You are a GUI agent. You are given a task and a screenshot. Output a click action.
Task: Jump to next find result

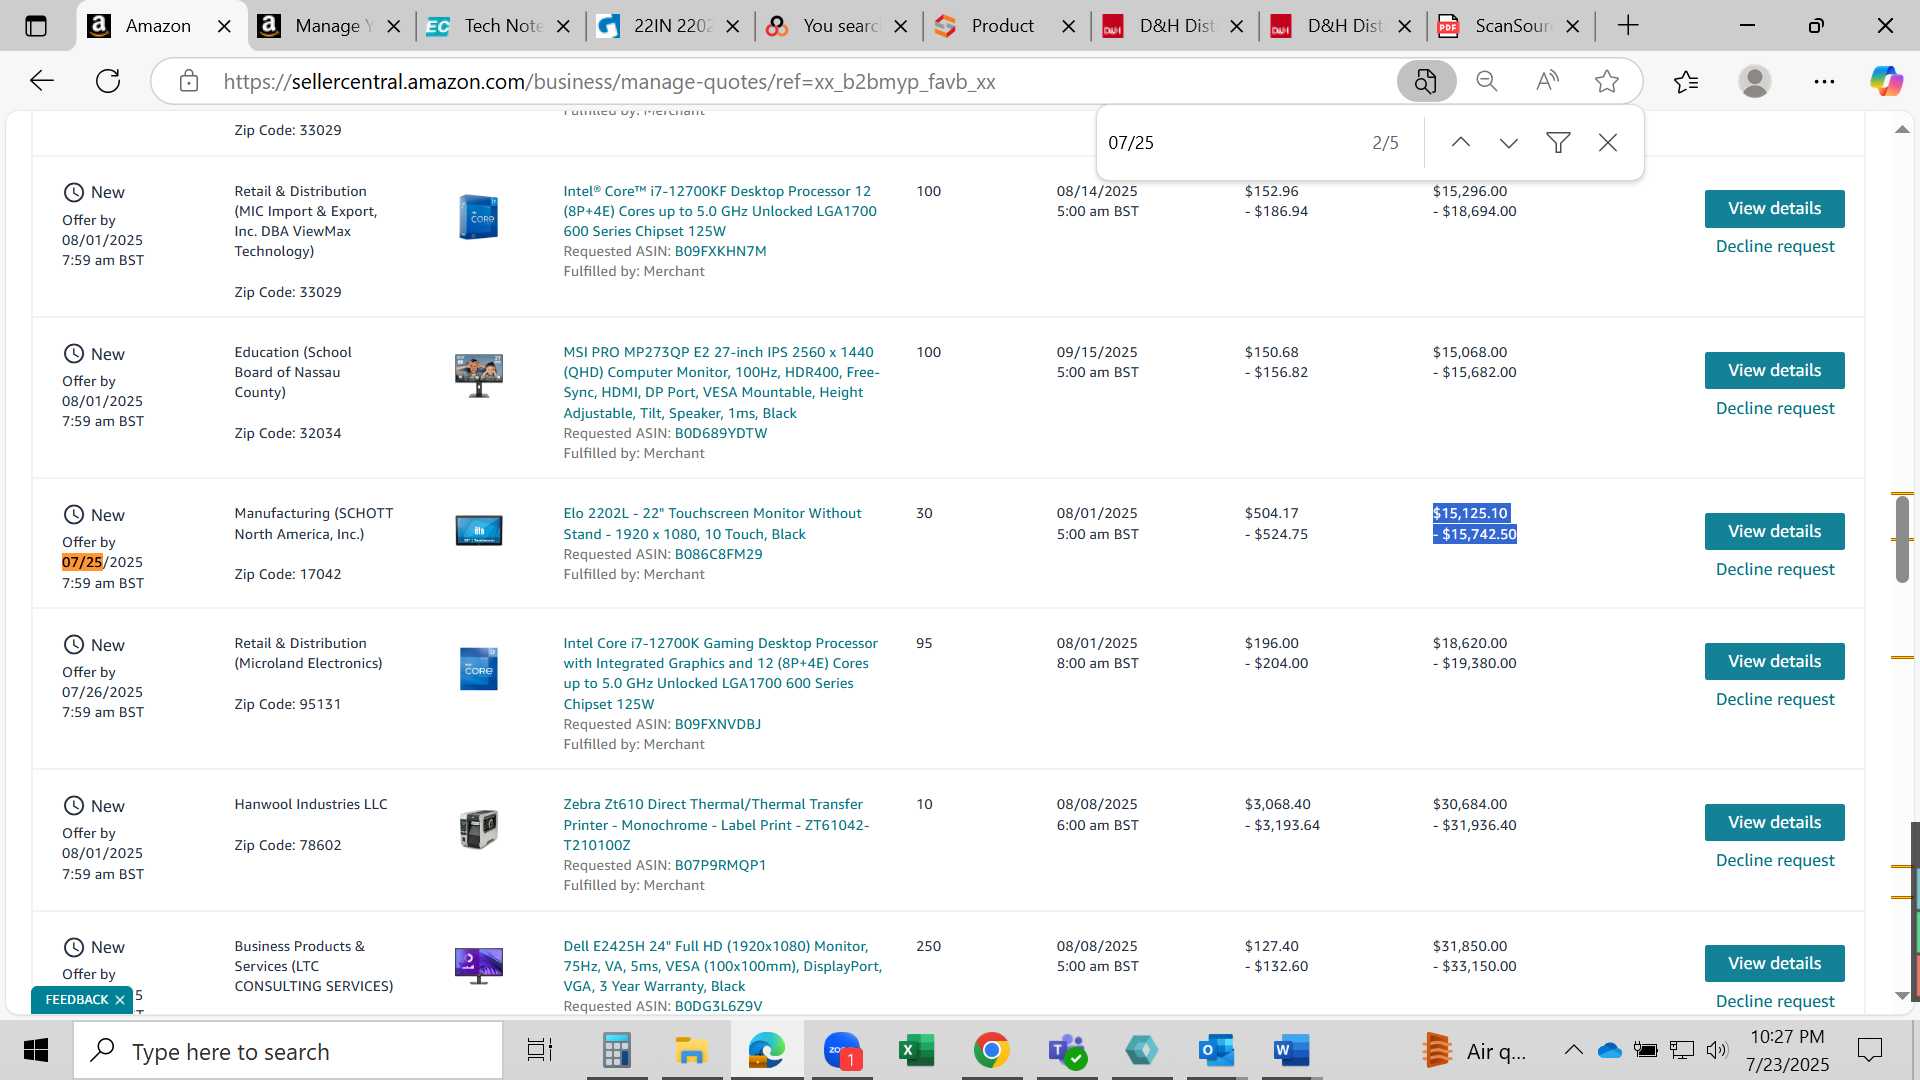[1509, 143]
